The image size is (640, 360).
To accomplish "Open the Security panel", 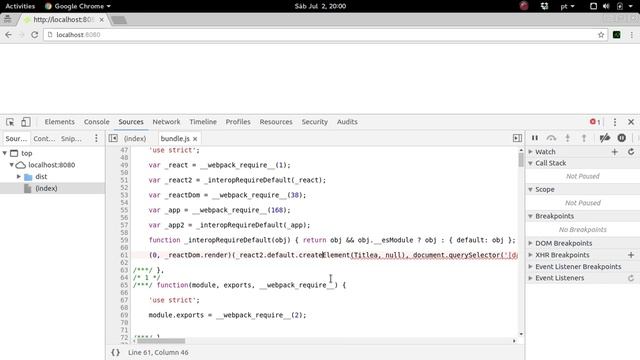I will tap(315, 122).
